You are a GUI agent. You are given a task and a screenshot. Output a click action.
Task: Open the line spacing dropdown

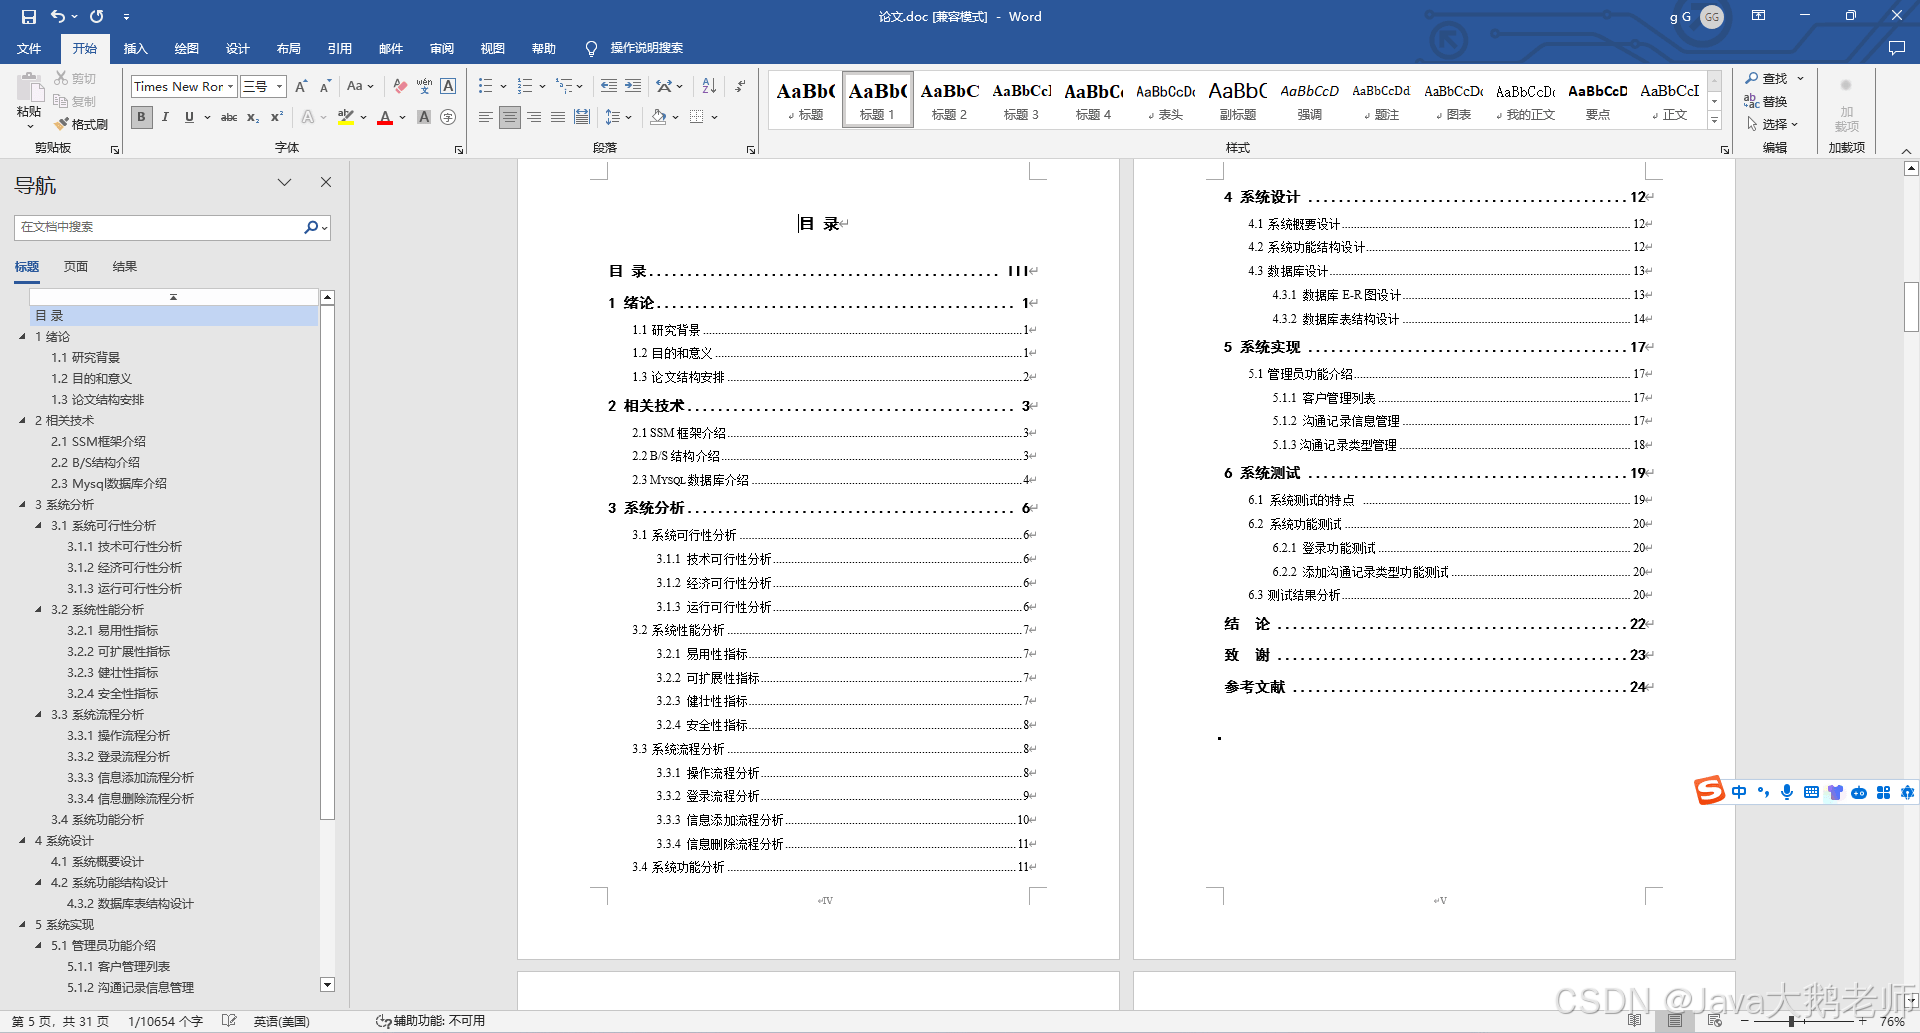pos(619,117)
